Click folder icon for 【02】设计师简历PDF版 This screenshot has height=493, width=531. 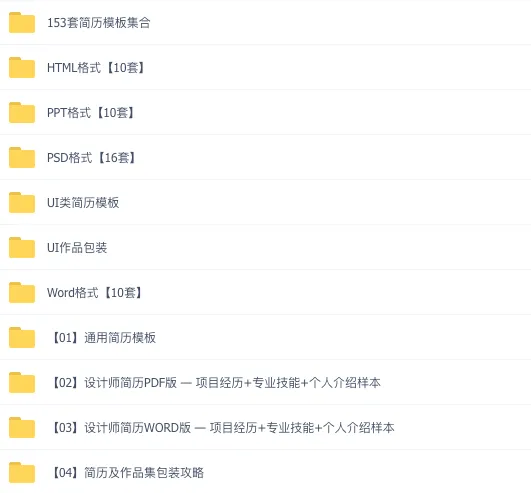coord(22,383)
